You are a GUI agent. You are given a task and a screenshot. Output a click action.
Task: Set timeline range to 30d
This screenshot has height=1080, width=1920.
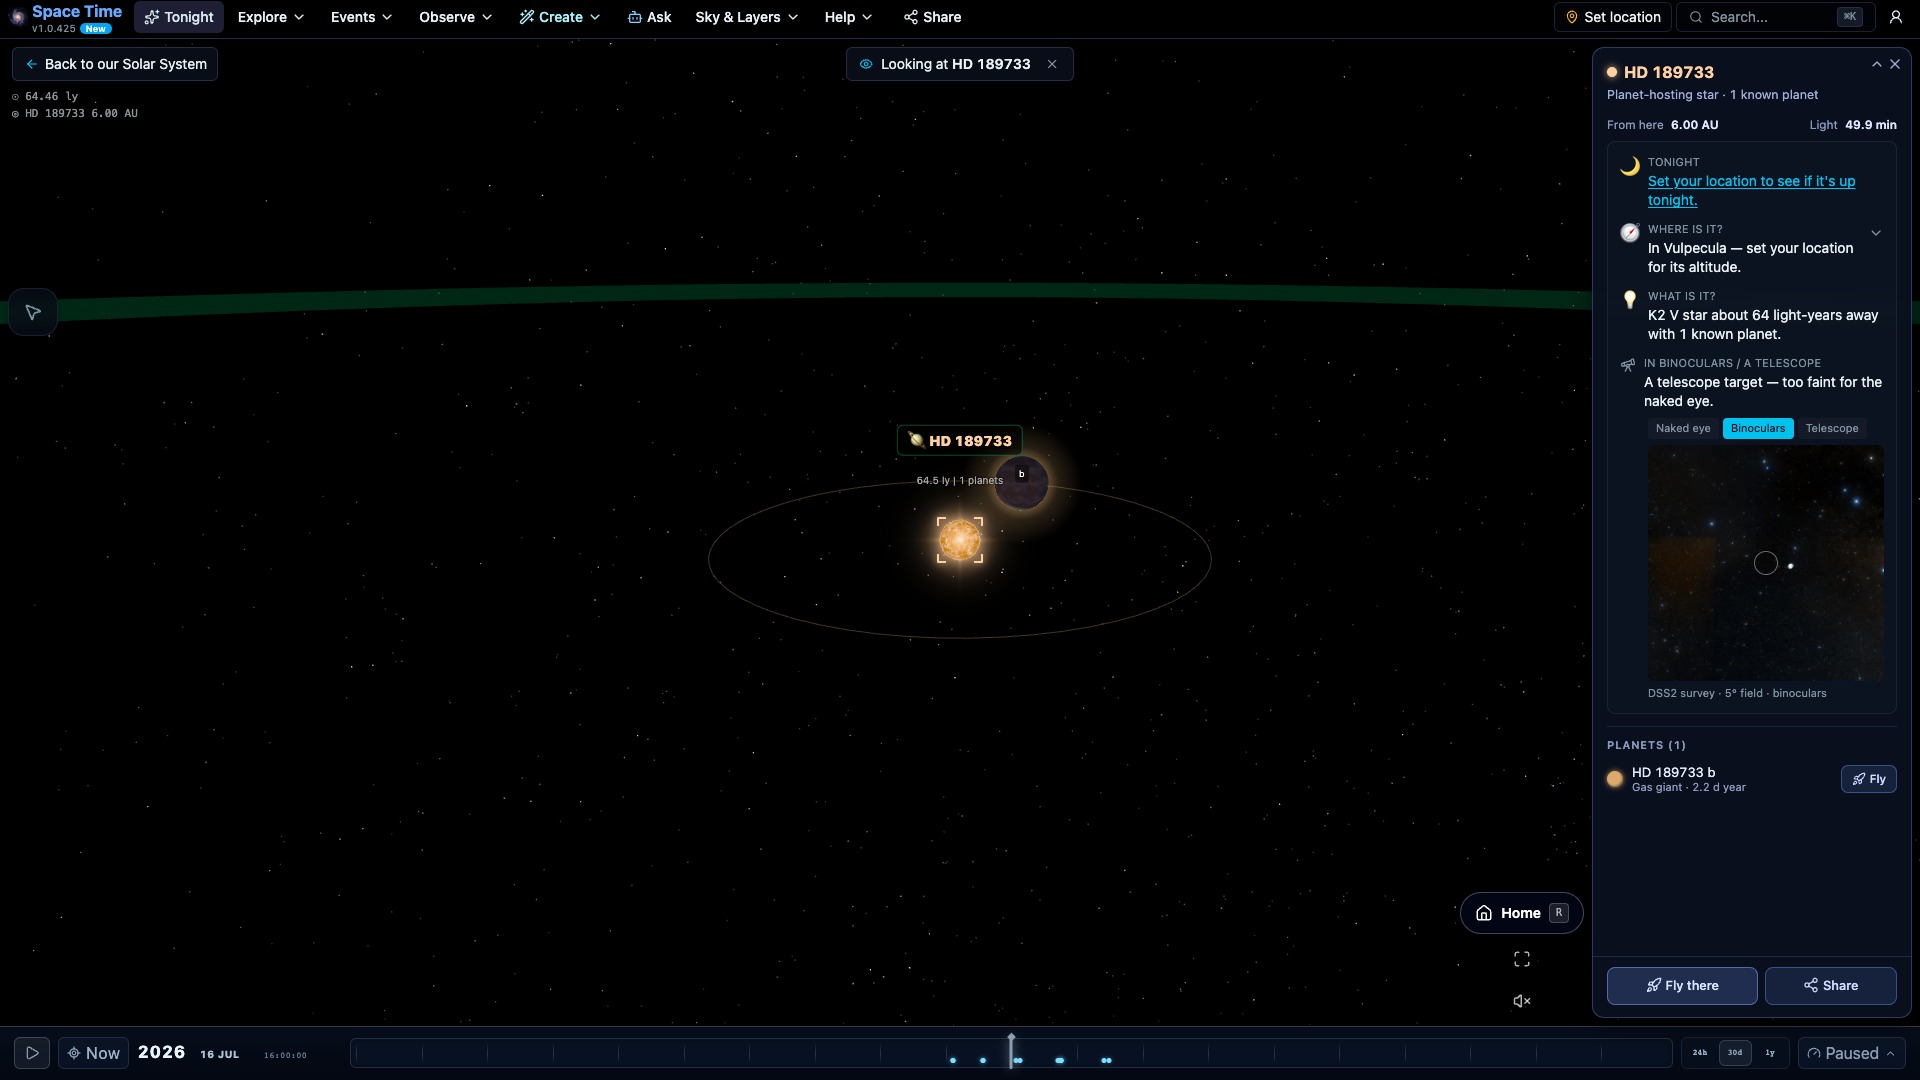[x=1735, y=1053]
